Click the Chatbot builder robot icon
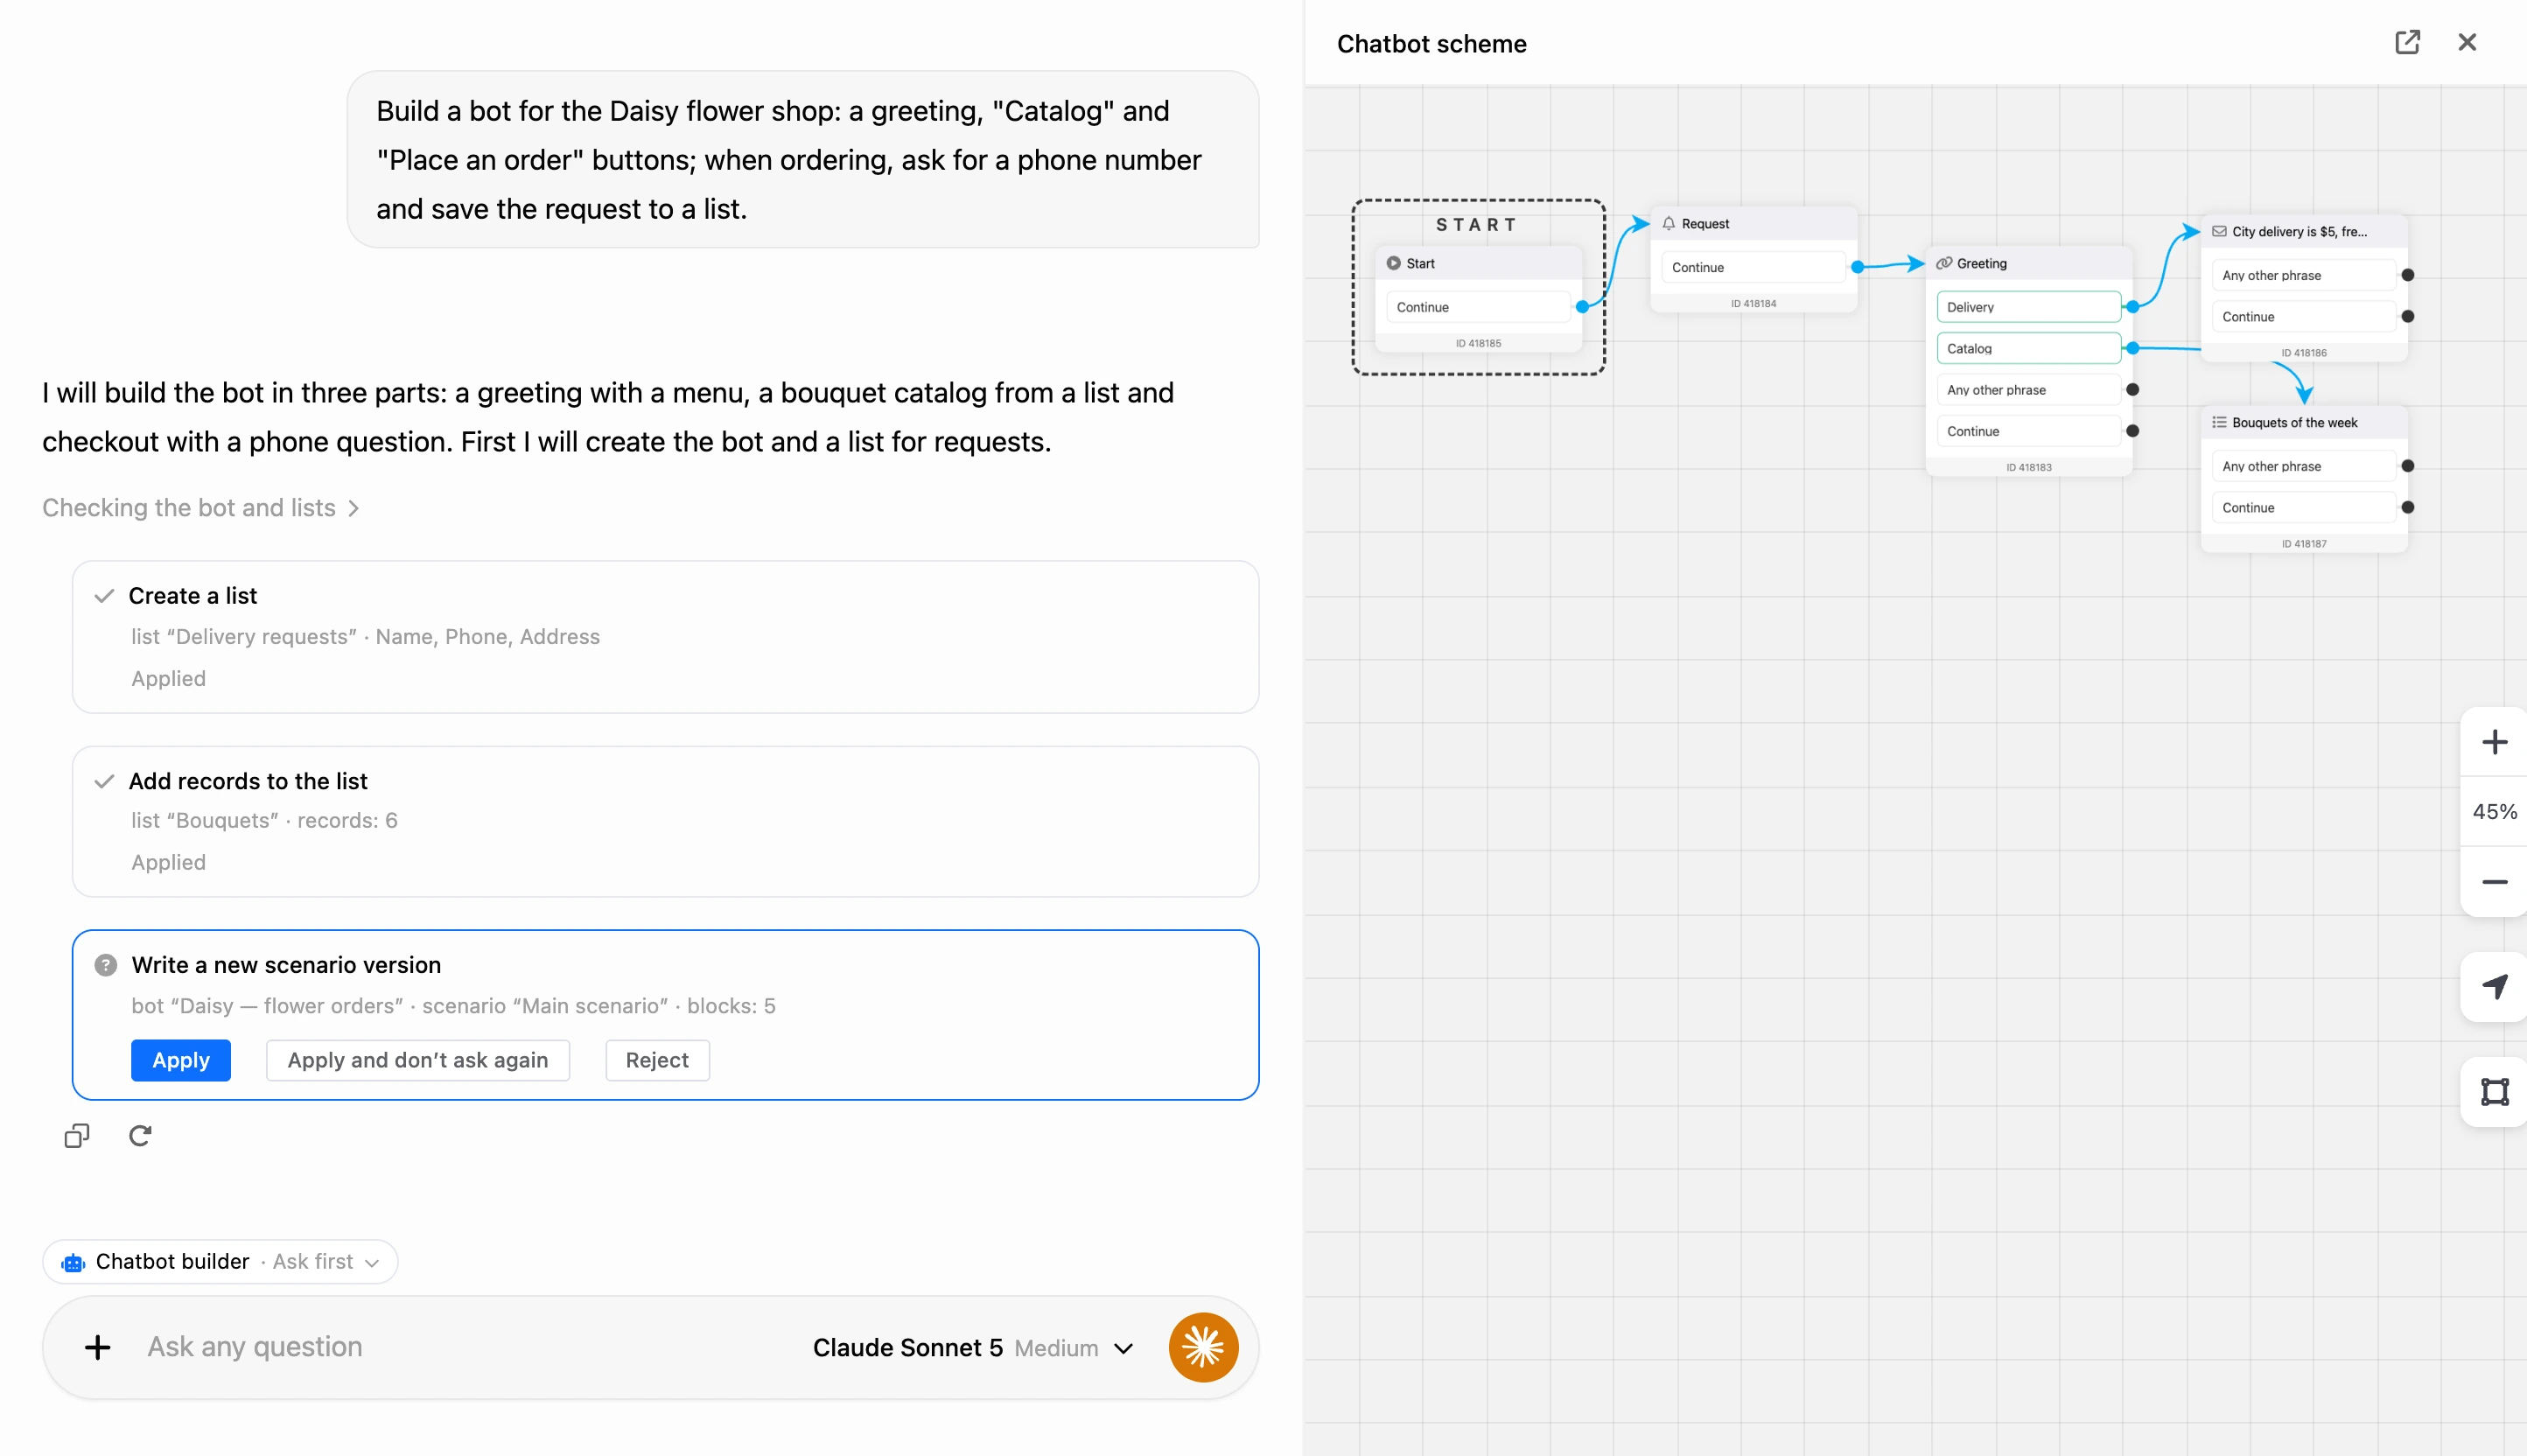The width and height of the screenshot is (2527, 1456). click(73, 1262)
